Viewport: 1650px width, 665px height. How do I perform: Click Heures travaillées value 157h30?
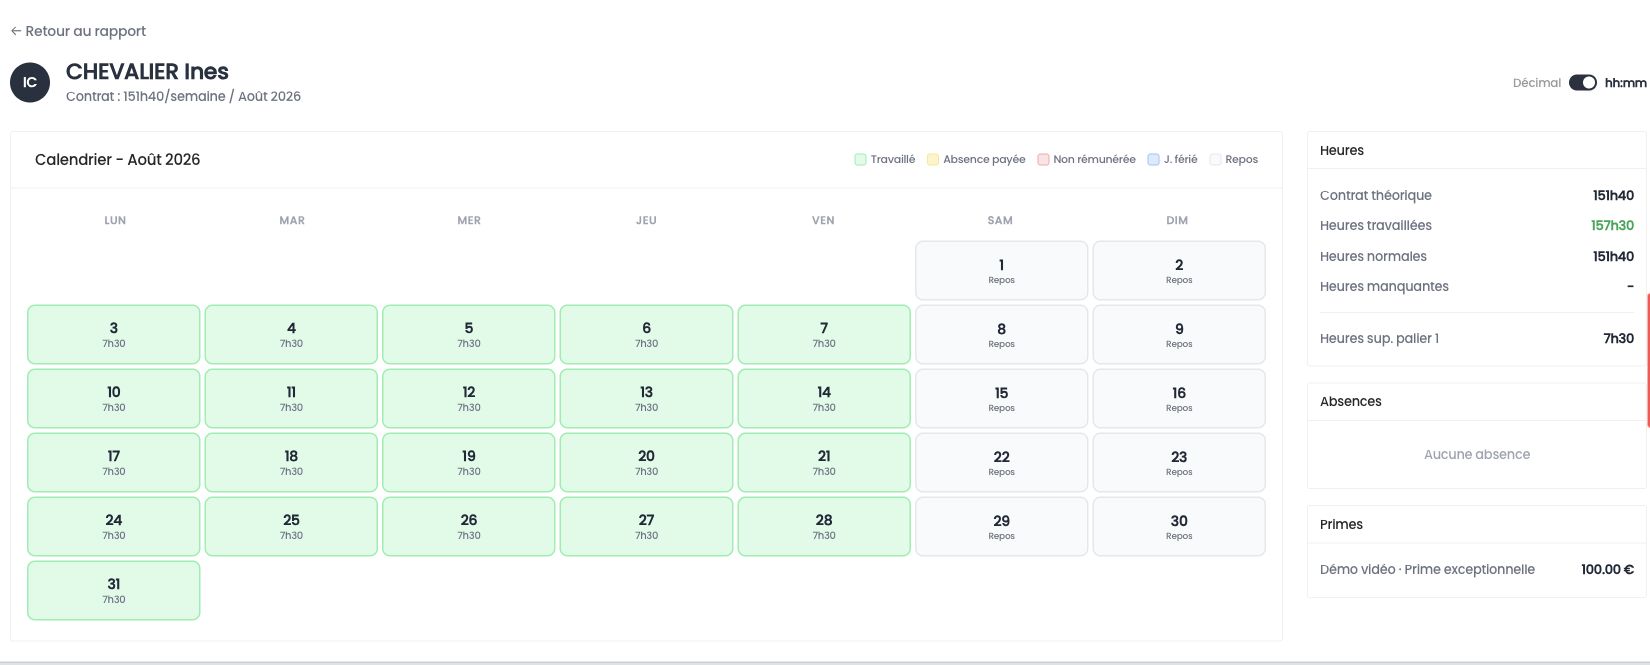pyautogui.click(x=1612, y=226)
